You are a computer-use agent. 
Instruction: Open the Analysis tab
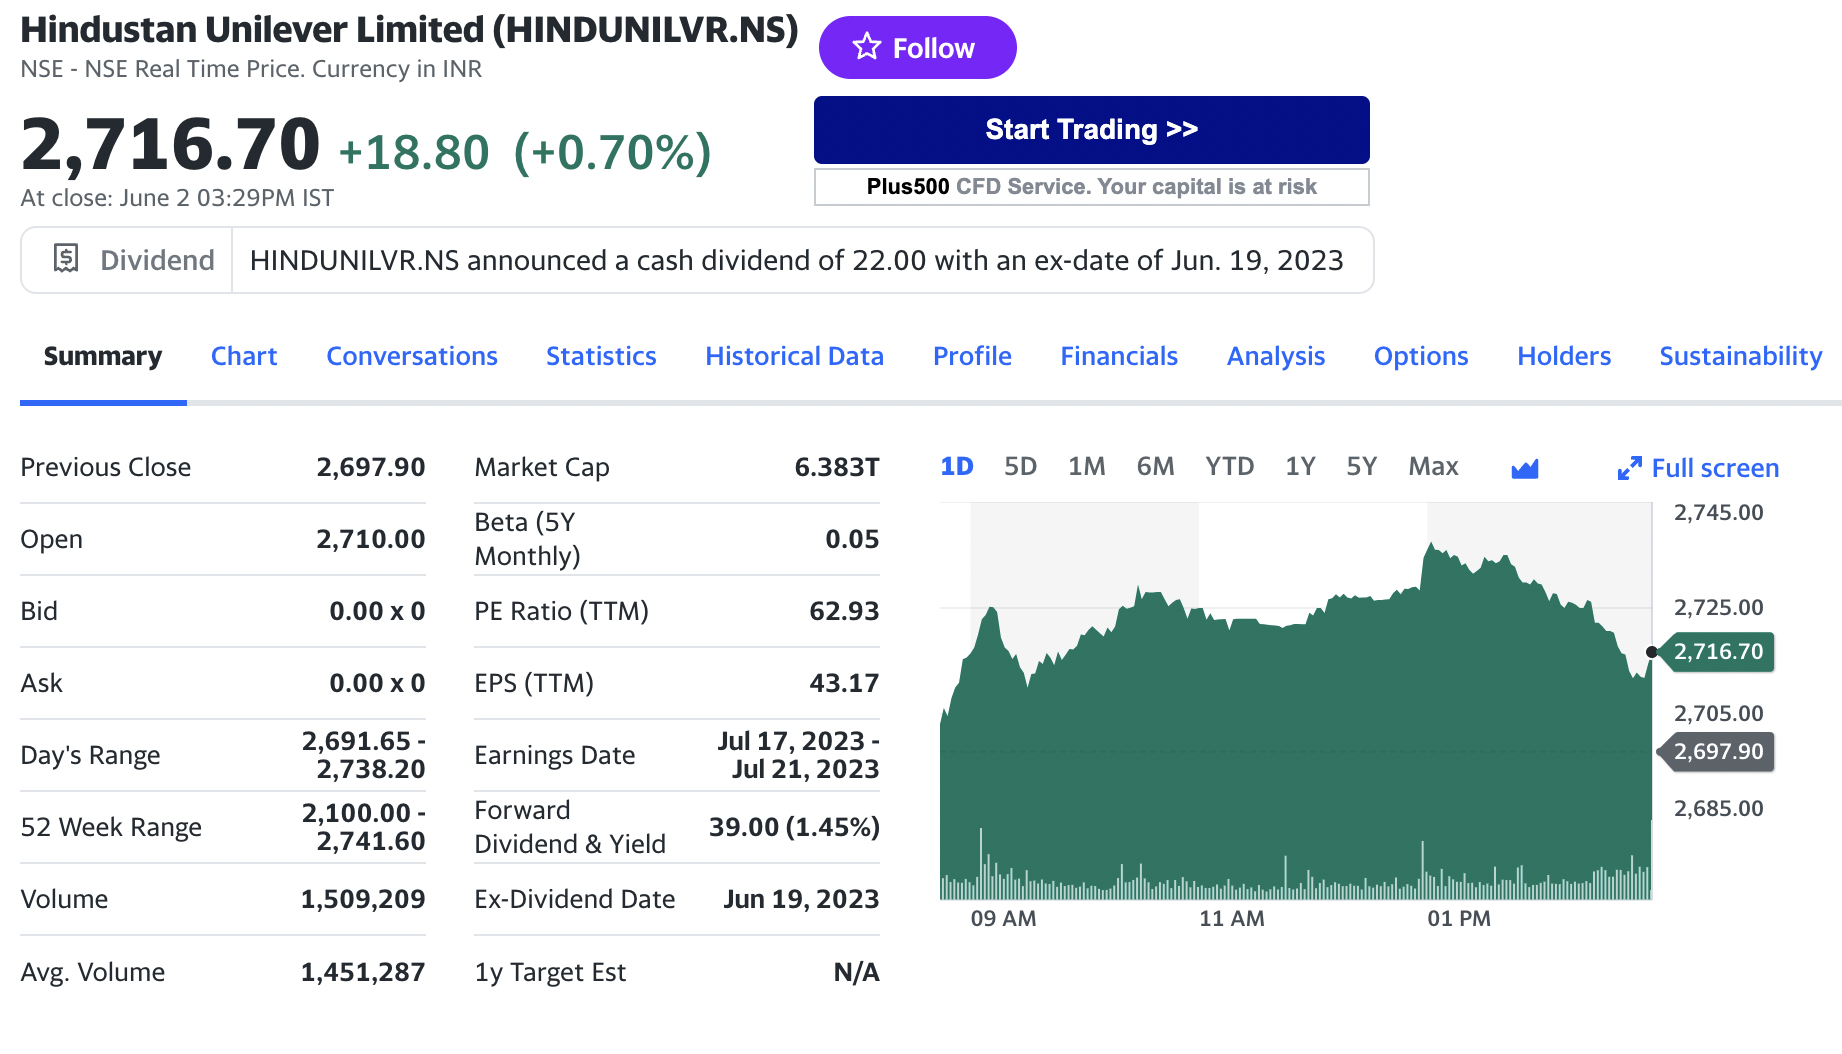[1276, 357]
